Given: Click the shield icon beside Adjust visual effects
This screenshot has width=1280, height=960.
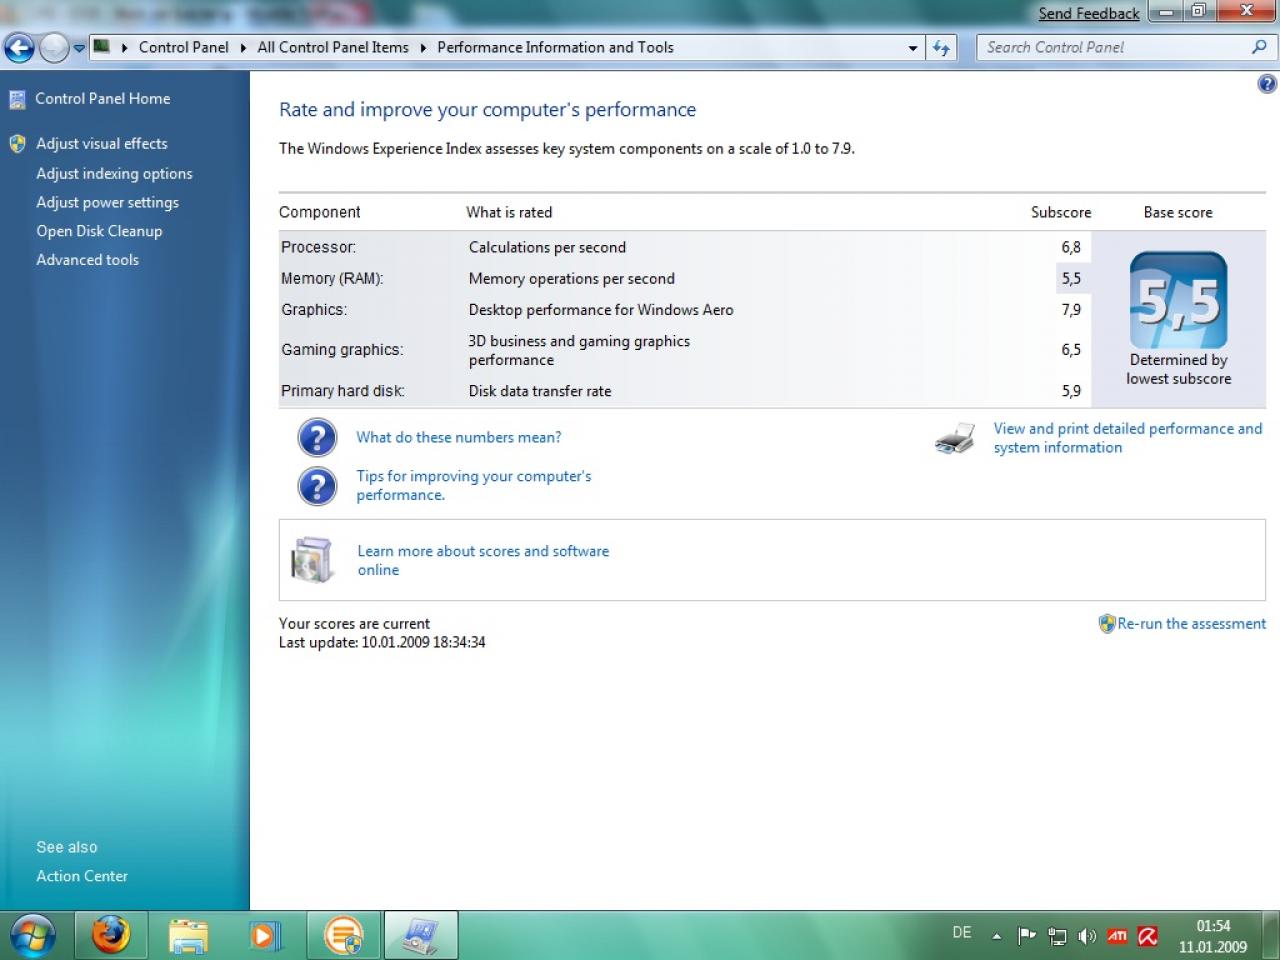Looking at the screenshot, I should coord(17,143).
